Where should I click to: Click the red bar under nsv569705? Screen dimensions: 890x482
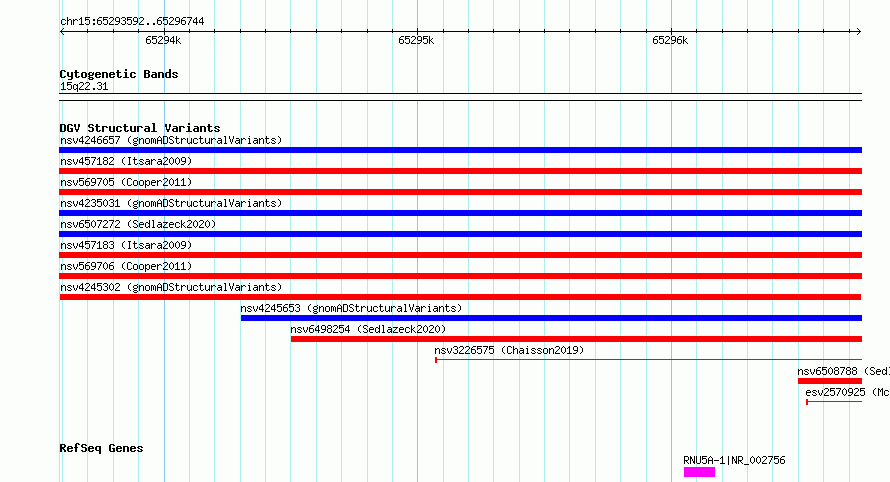tap(460, 192)
